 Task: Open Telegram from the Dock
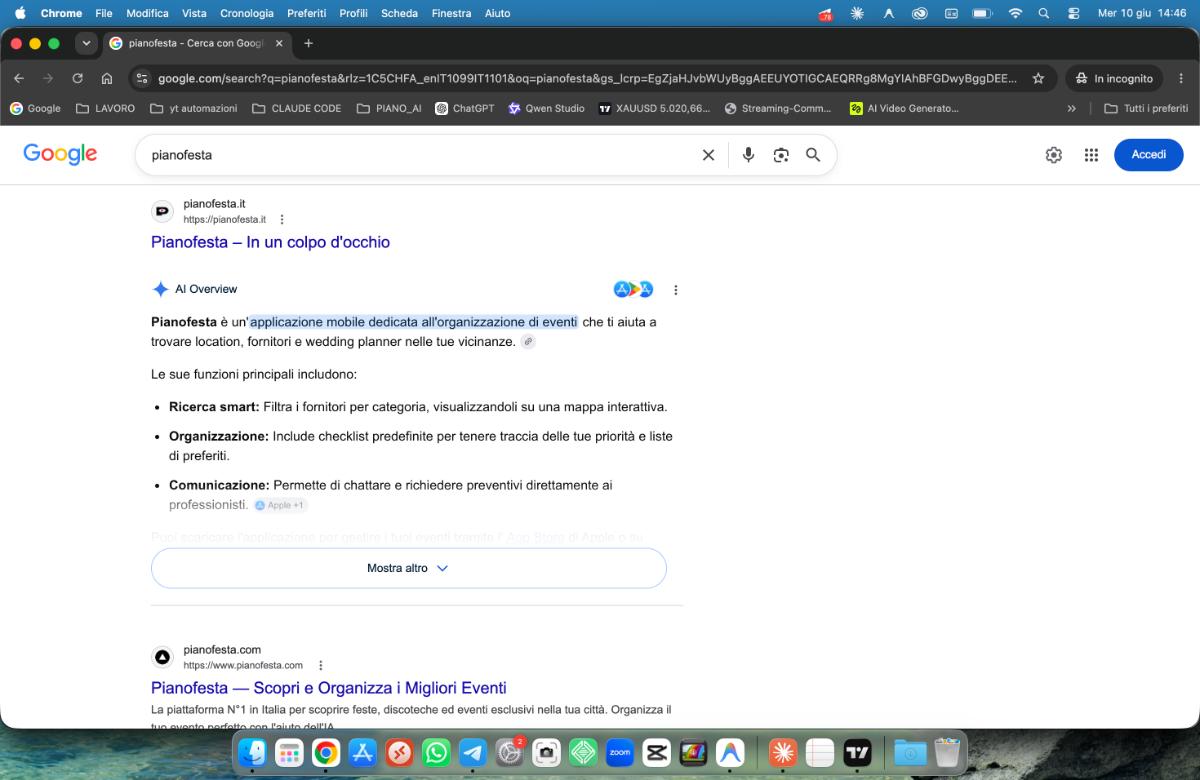472,752
